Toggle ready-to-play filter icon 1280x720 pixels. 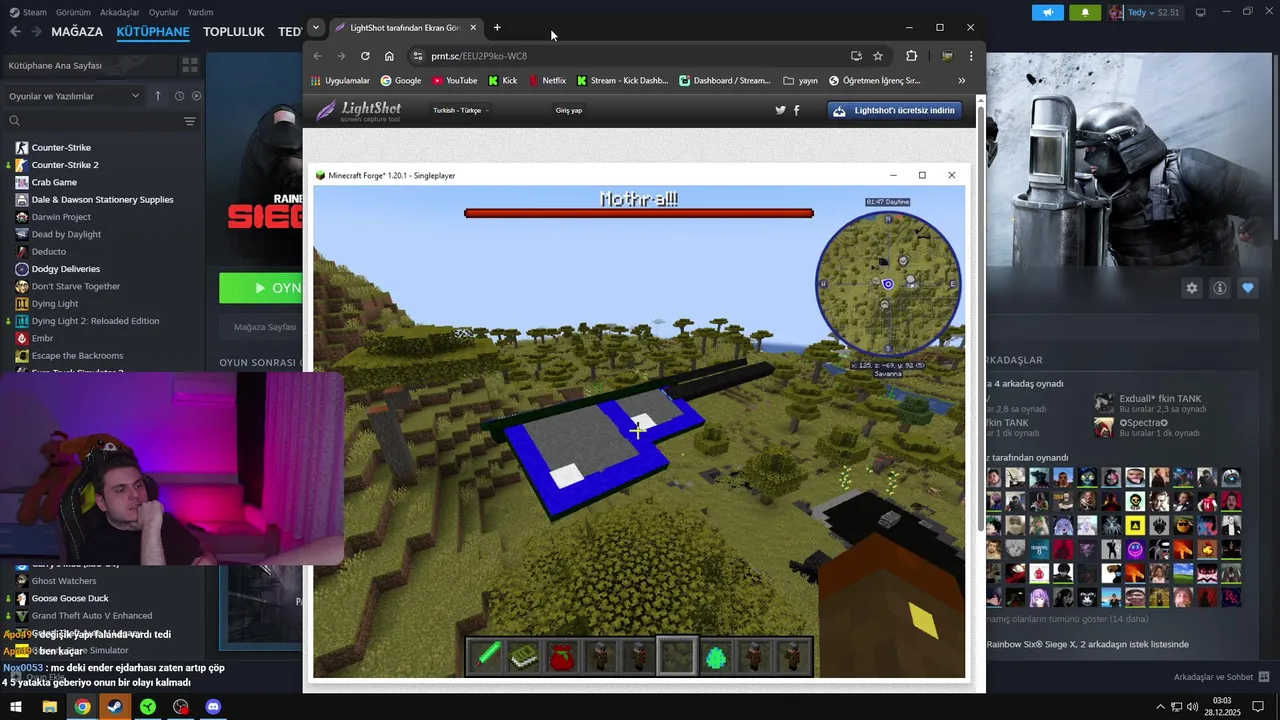[196, 96]
